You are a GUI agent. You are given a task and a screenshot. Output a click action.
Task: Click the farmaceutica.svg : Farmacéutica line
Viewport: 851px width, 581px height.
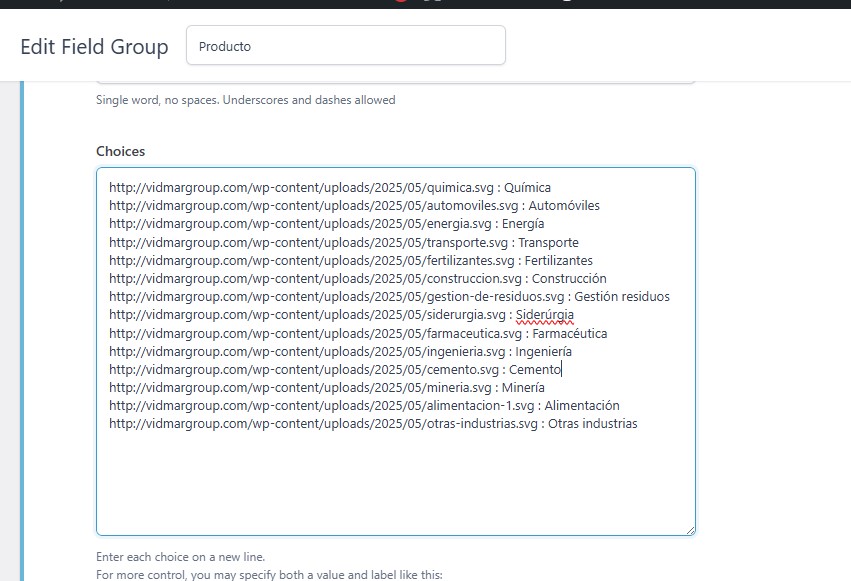coord(358,334)
